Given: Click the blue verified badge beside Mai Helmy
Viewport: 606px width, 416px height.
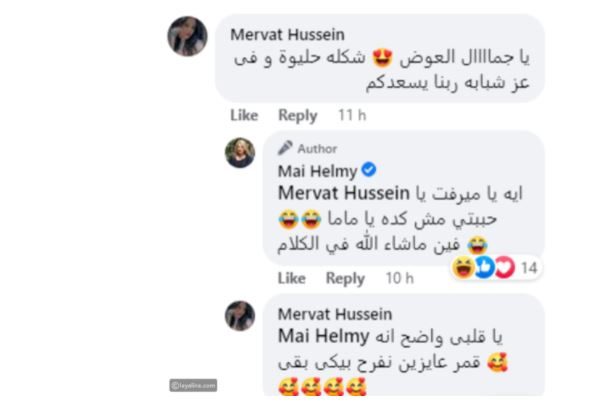Looking at the screenshot, I should (x=369, y=170).
